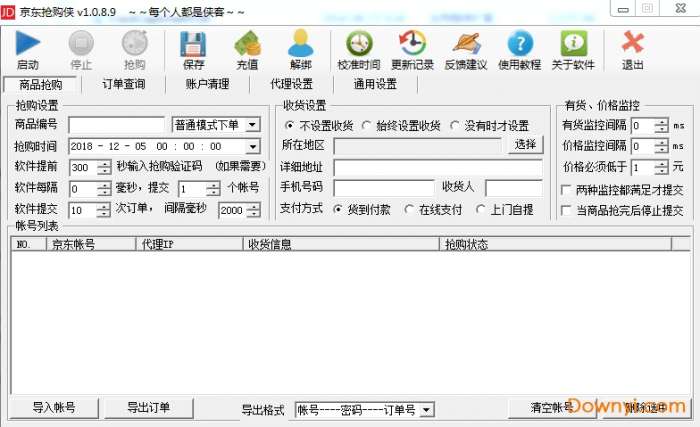The width and height of the screenshot is (700, 427).
Task: Open the 账户清理 tab
Action: [x=208, y=84]
